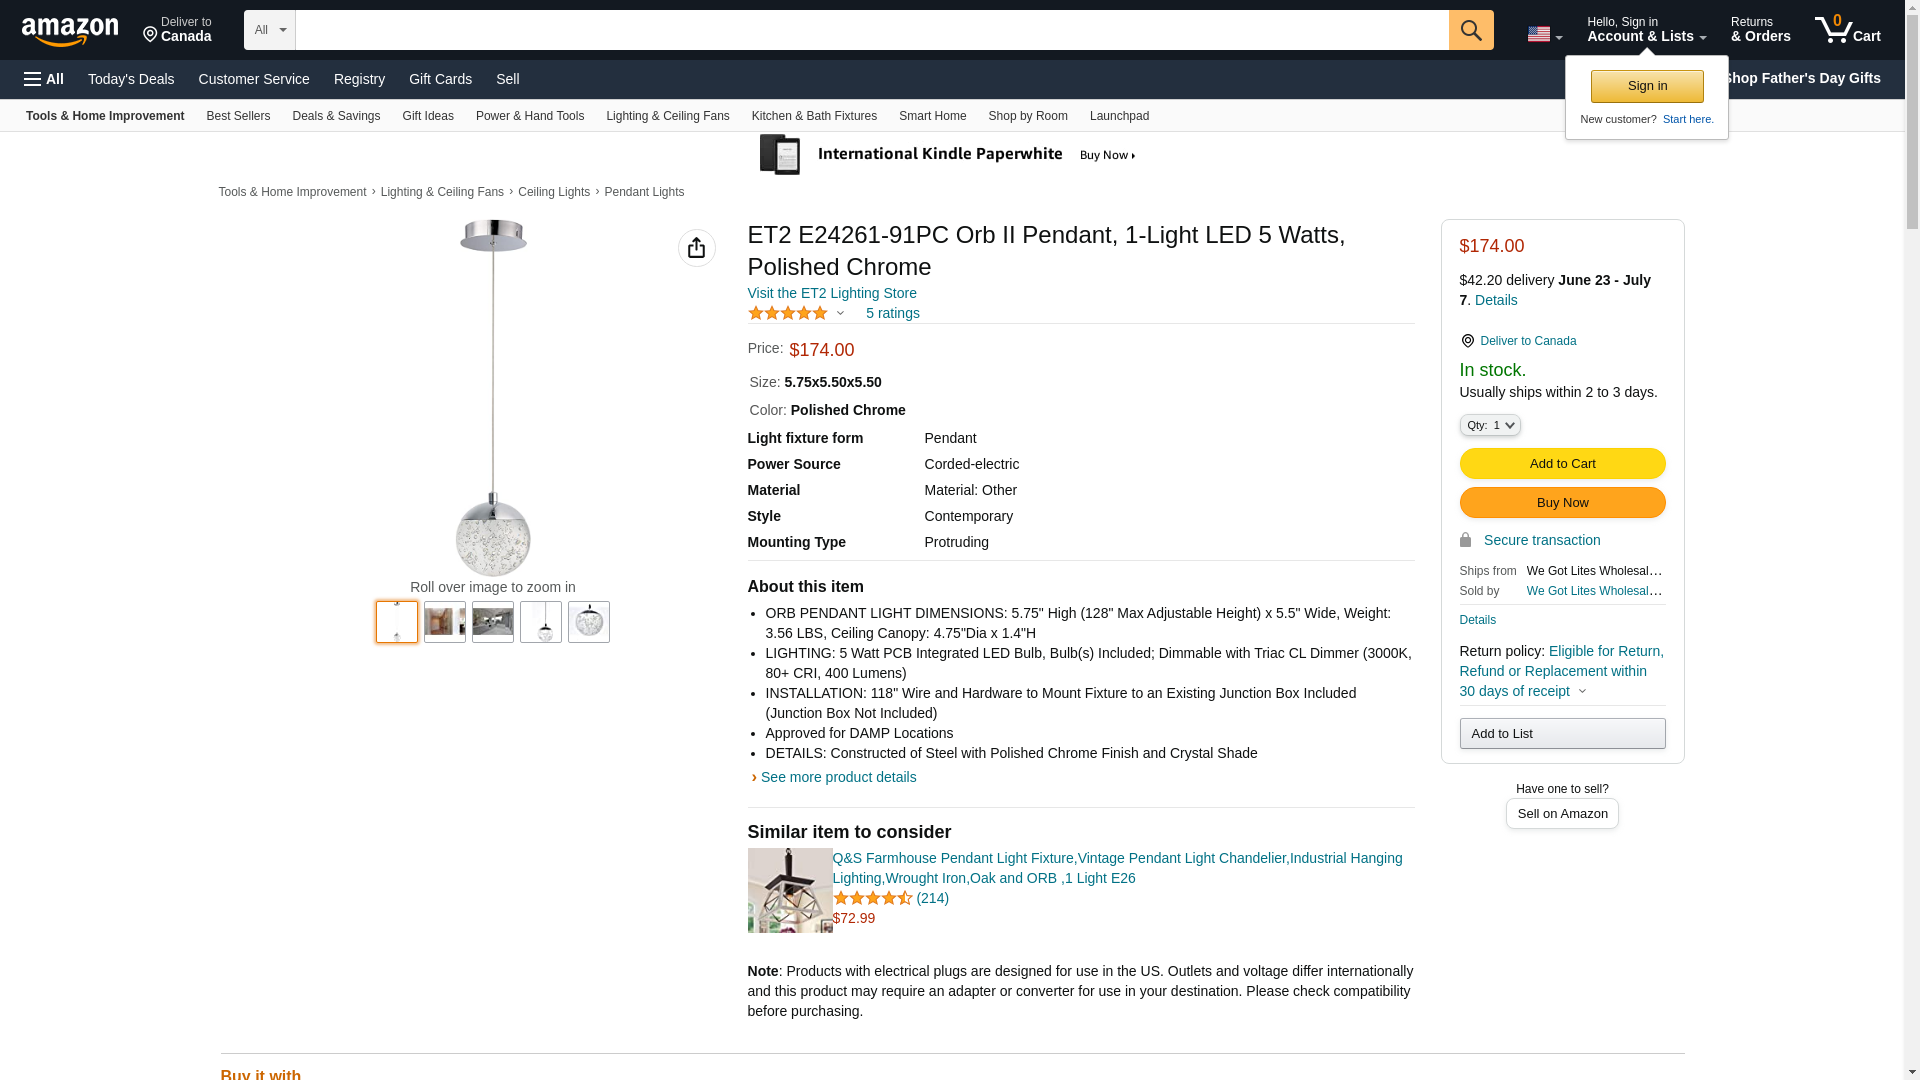The height and width of the screenshot is (1080, 1920).
Task: Select the second product thumbnail image
Action: [x=445, y=621]
